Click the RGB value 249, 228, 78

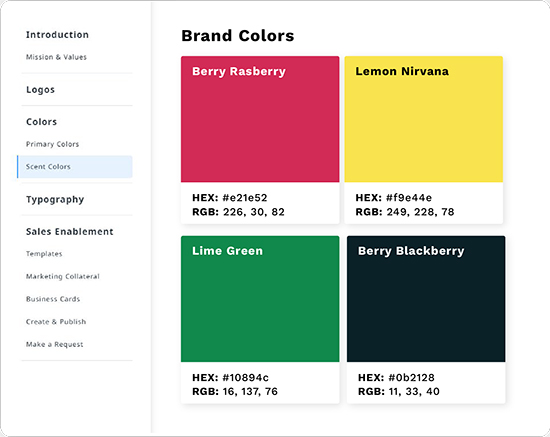pyautogui.click(x=420, y=212)
